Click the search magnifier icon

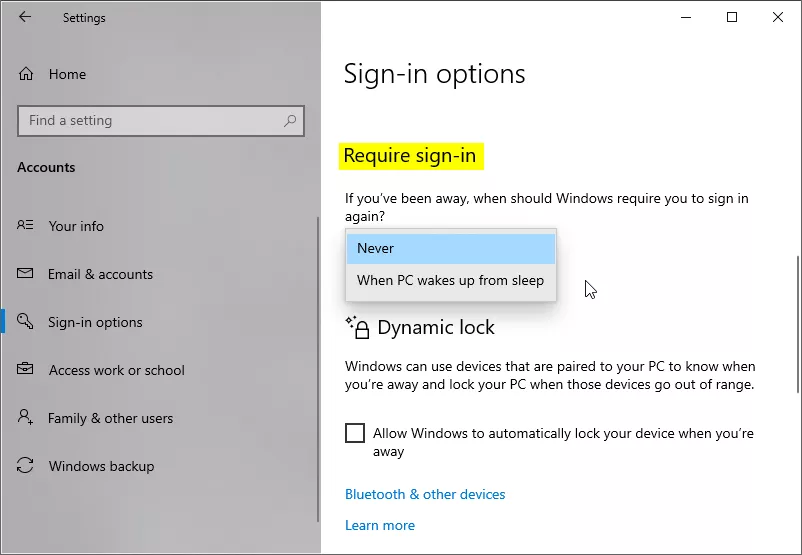tap(290, 121)
